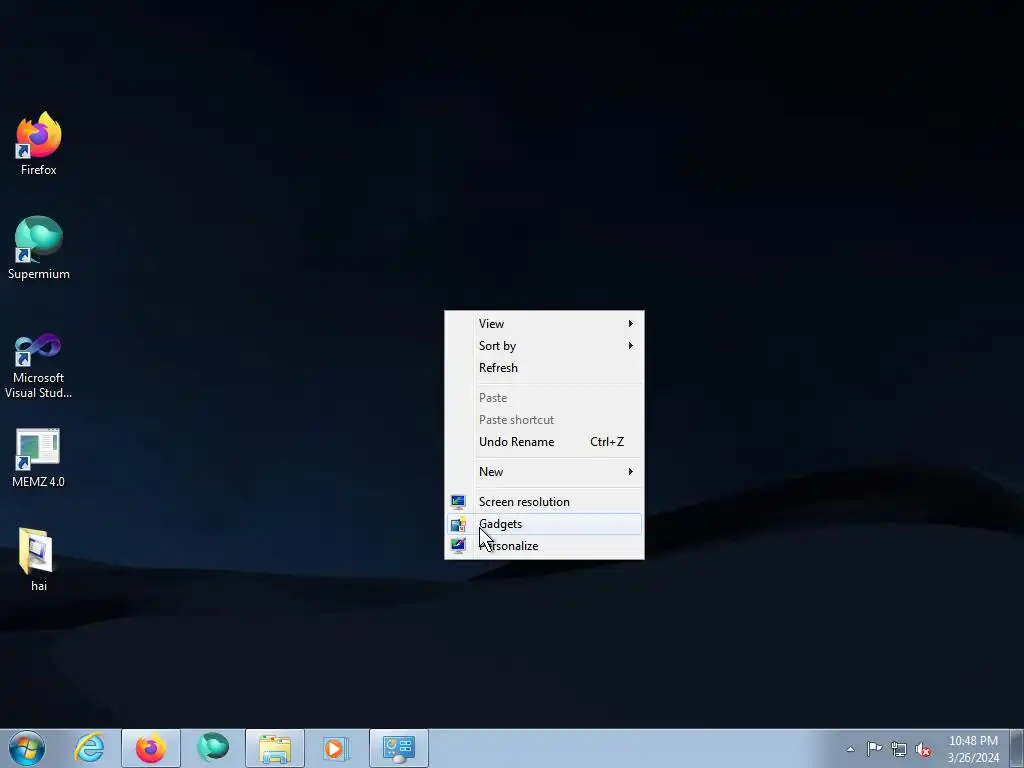Launch Internet Explorer from the taskbar
This screenshot has height=768, width=1024.
click(x=89, y=748)
